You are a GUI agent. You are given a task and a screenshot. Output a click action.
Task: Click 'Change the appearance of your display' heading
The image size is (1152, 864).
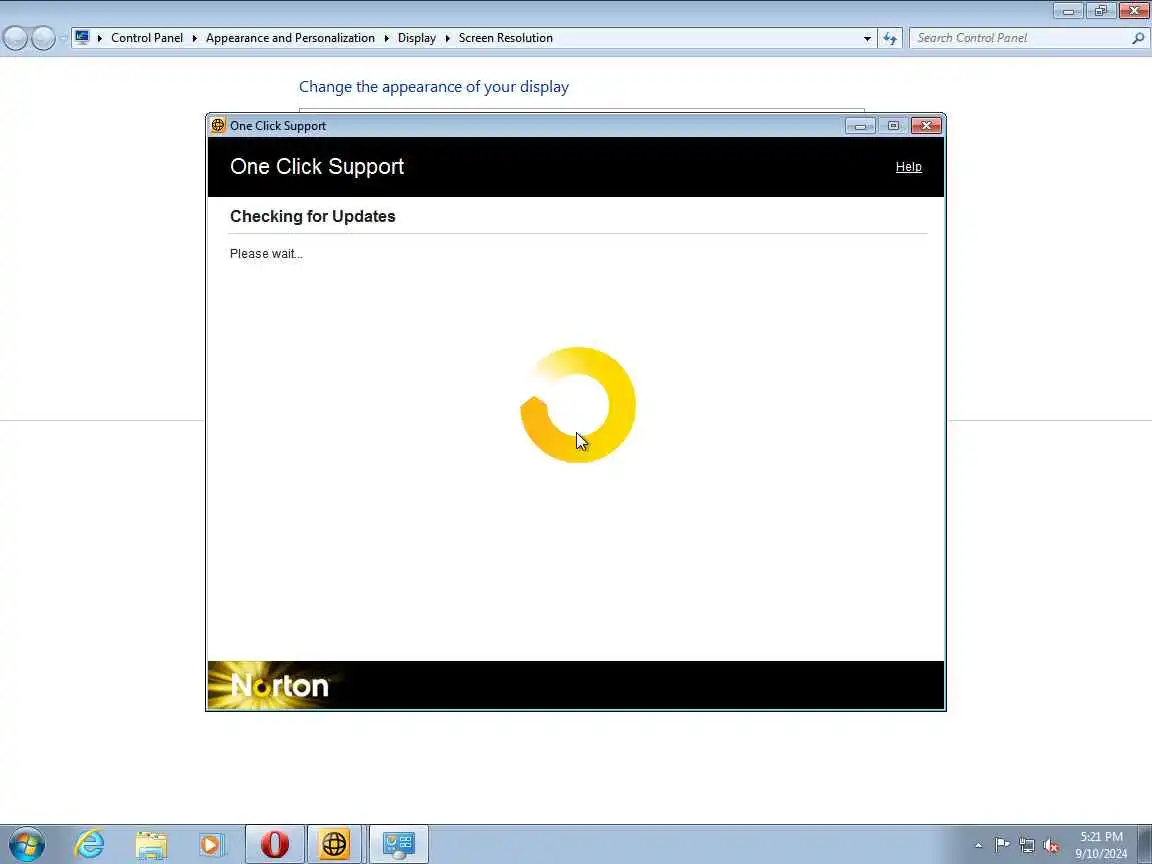pyautogui.click(x=433, y=87)
